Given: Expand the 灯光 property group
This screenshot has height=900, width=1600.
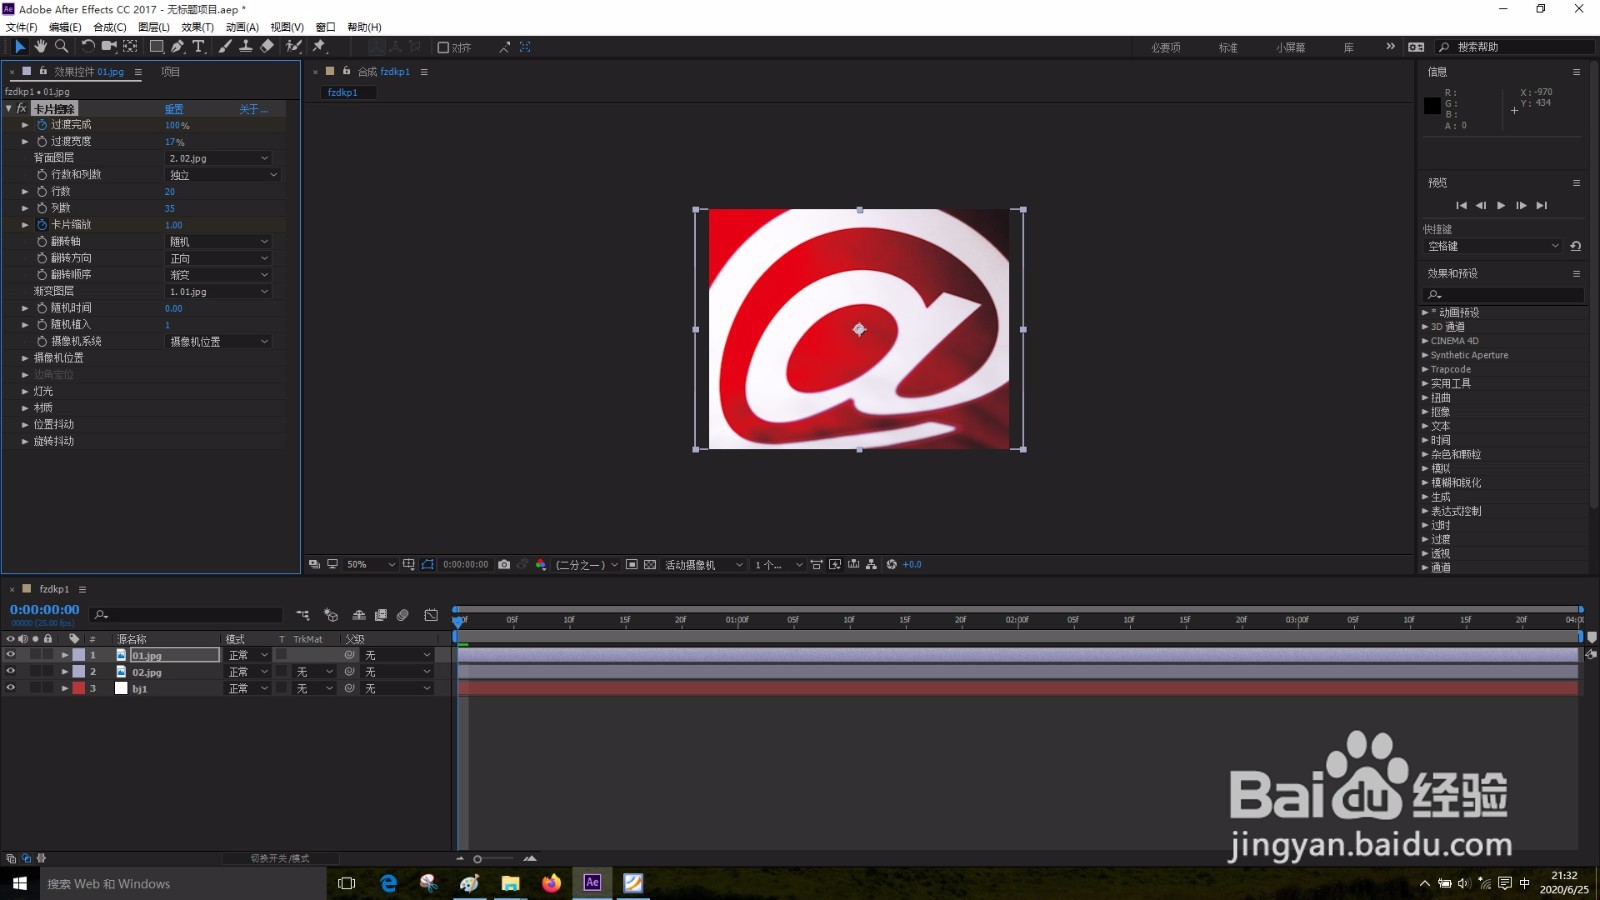Looking at the screenshot, I should click(25, 392).
